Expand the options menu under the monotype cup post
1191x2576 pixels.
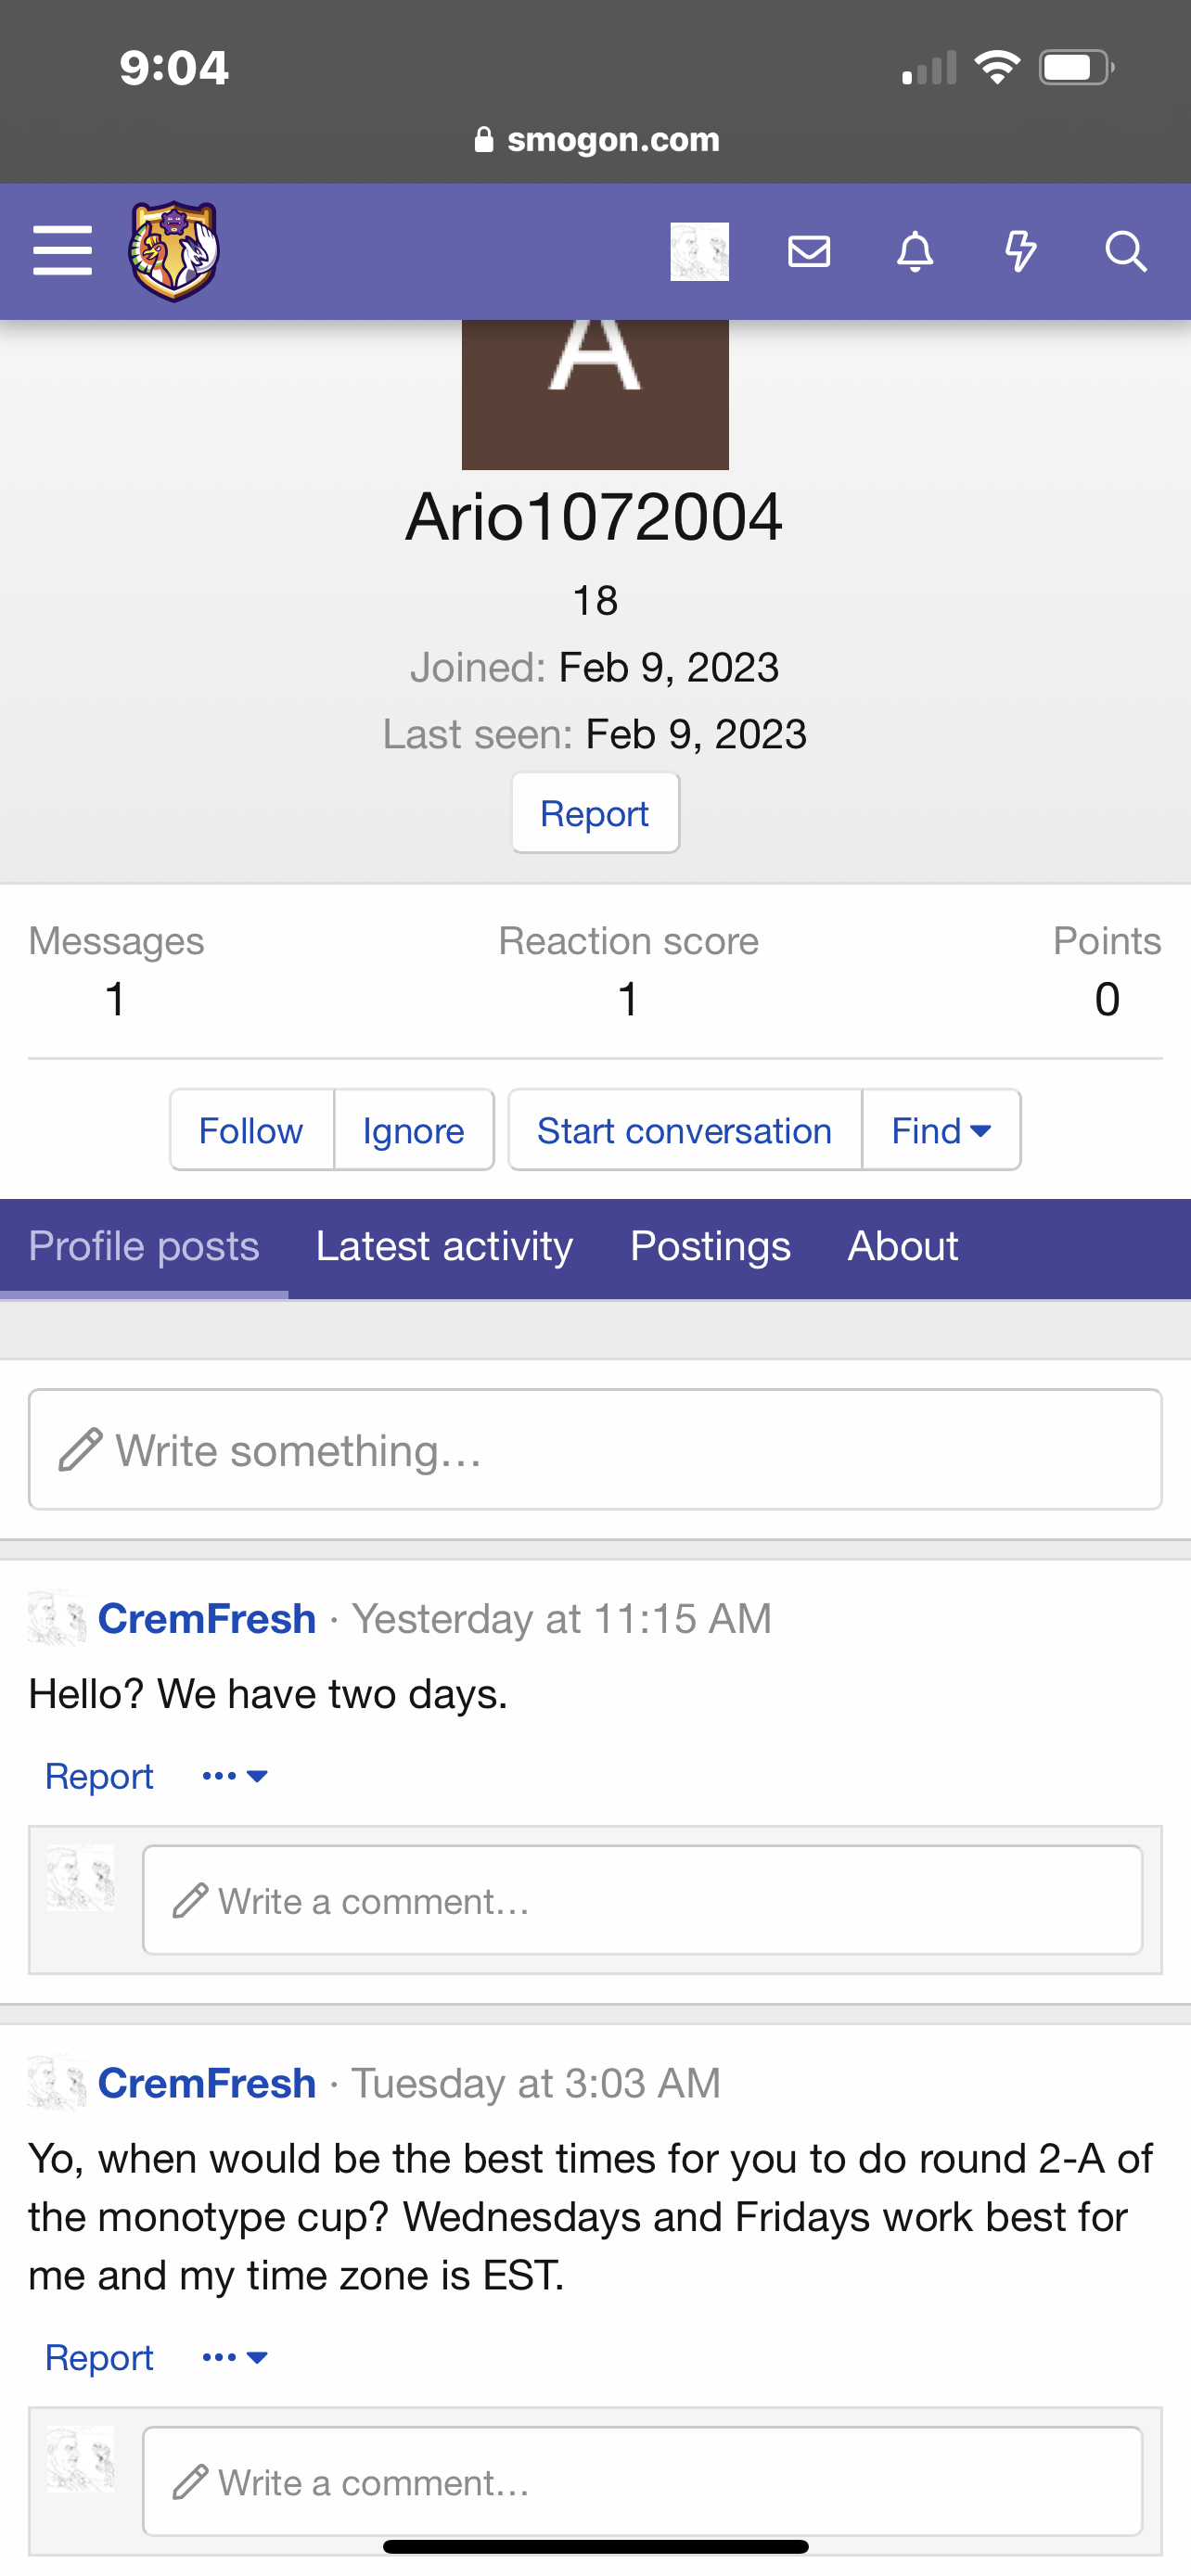point(235,2357)
